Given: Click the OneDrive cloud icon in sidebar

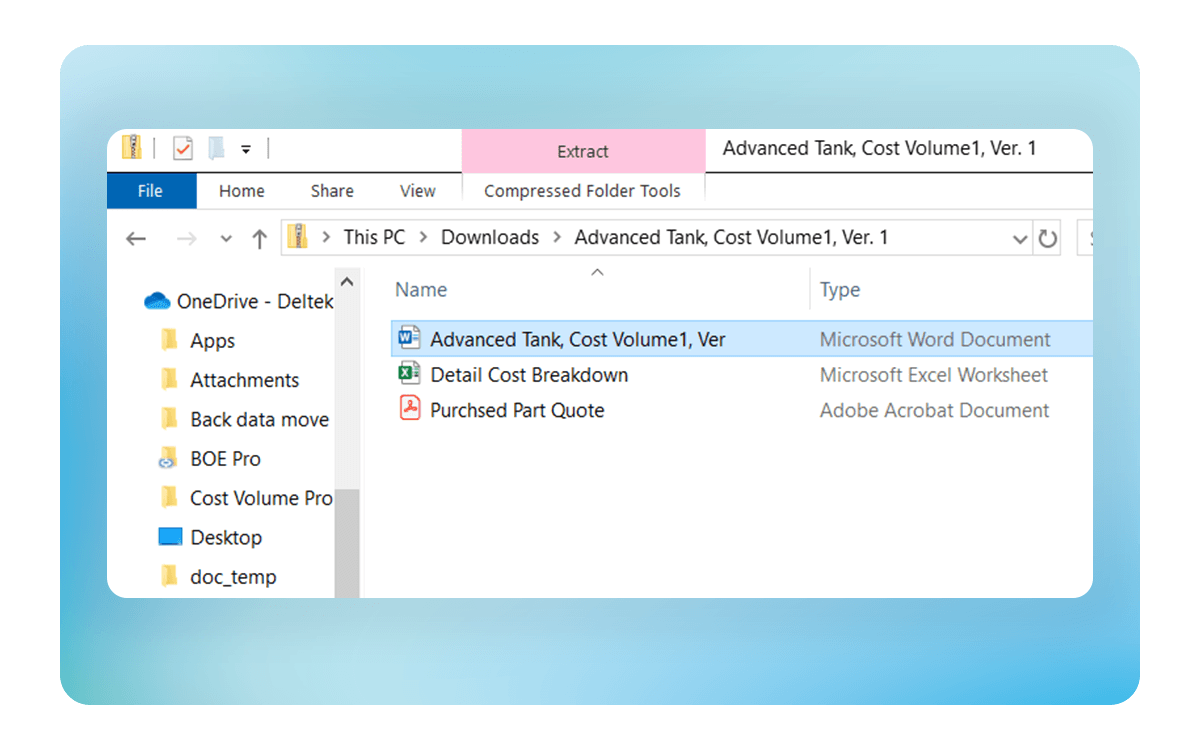Looking at the screenshot, I should 157,301.
